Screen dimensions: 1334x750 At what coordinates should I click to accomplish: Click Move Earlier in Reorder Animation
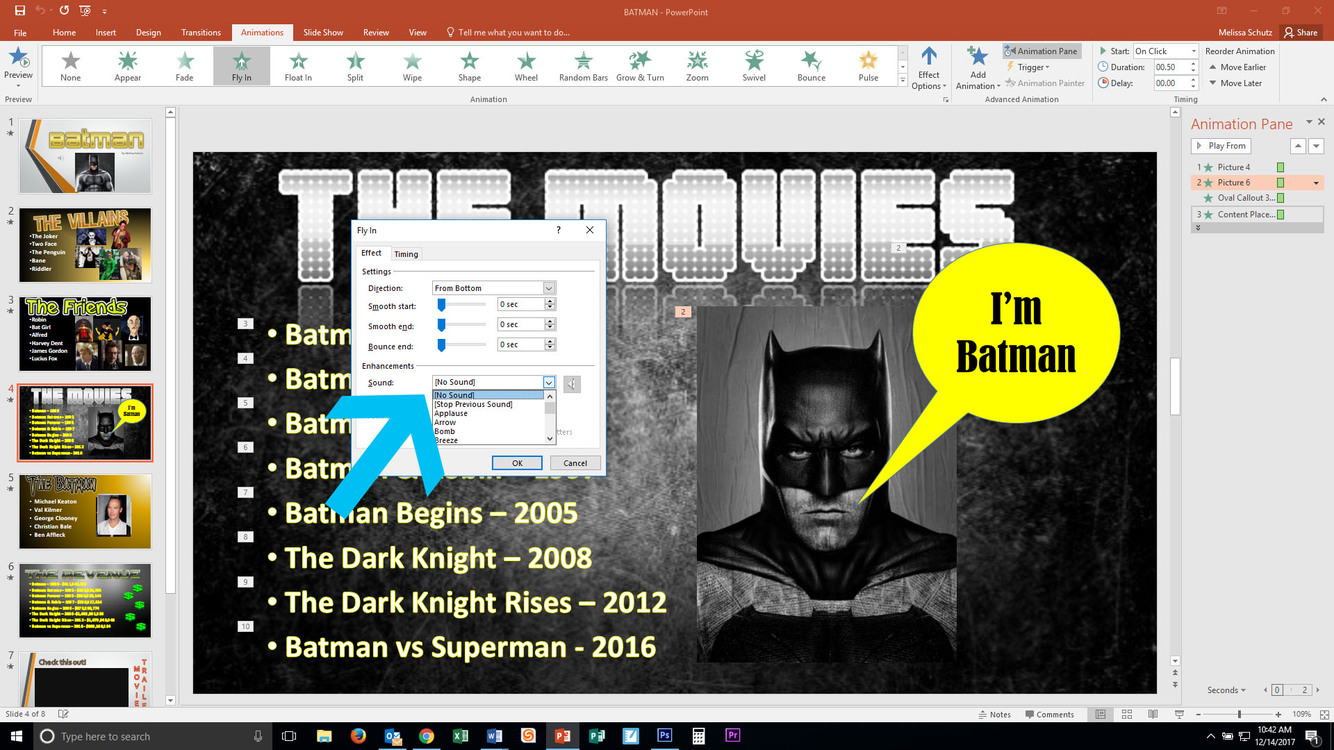point(1237,67)
